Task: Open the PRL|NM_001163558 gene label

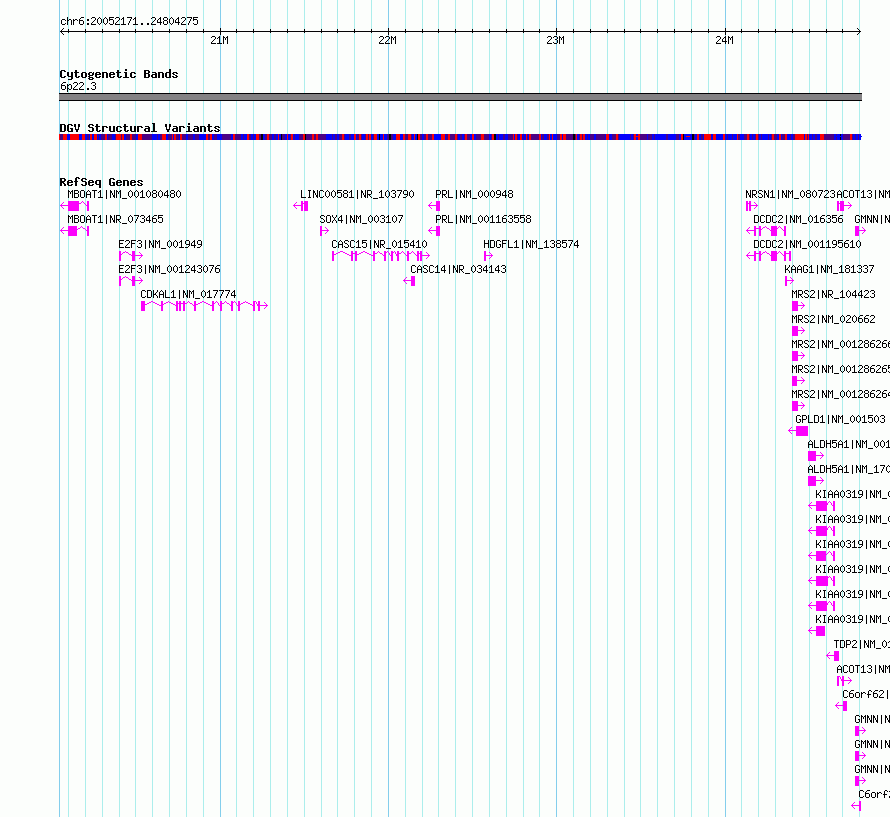Action: pyautogui.click(x=483, y=219)
